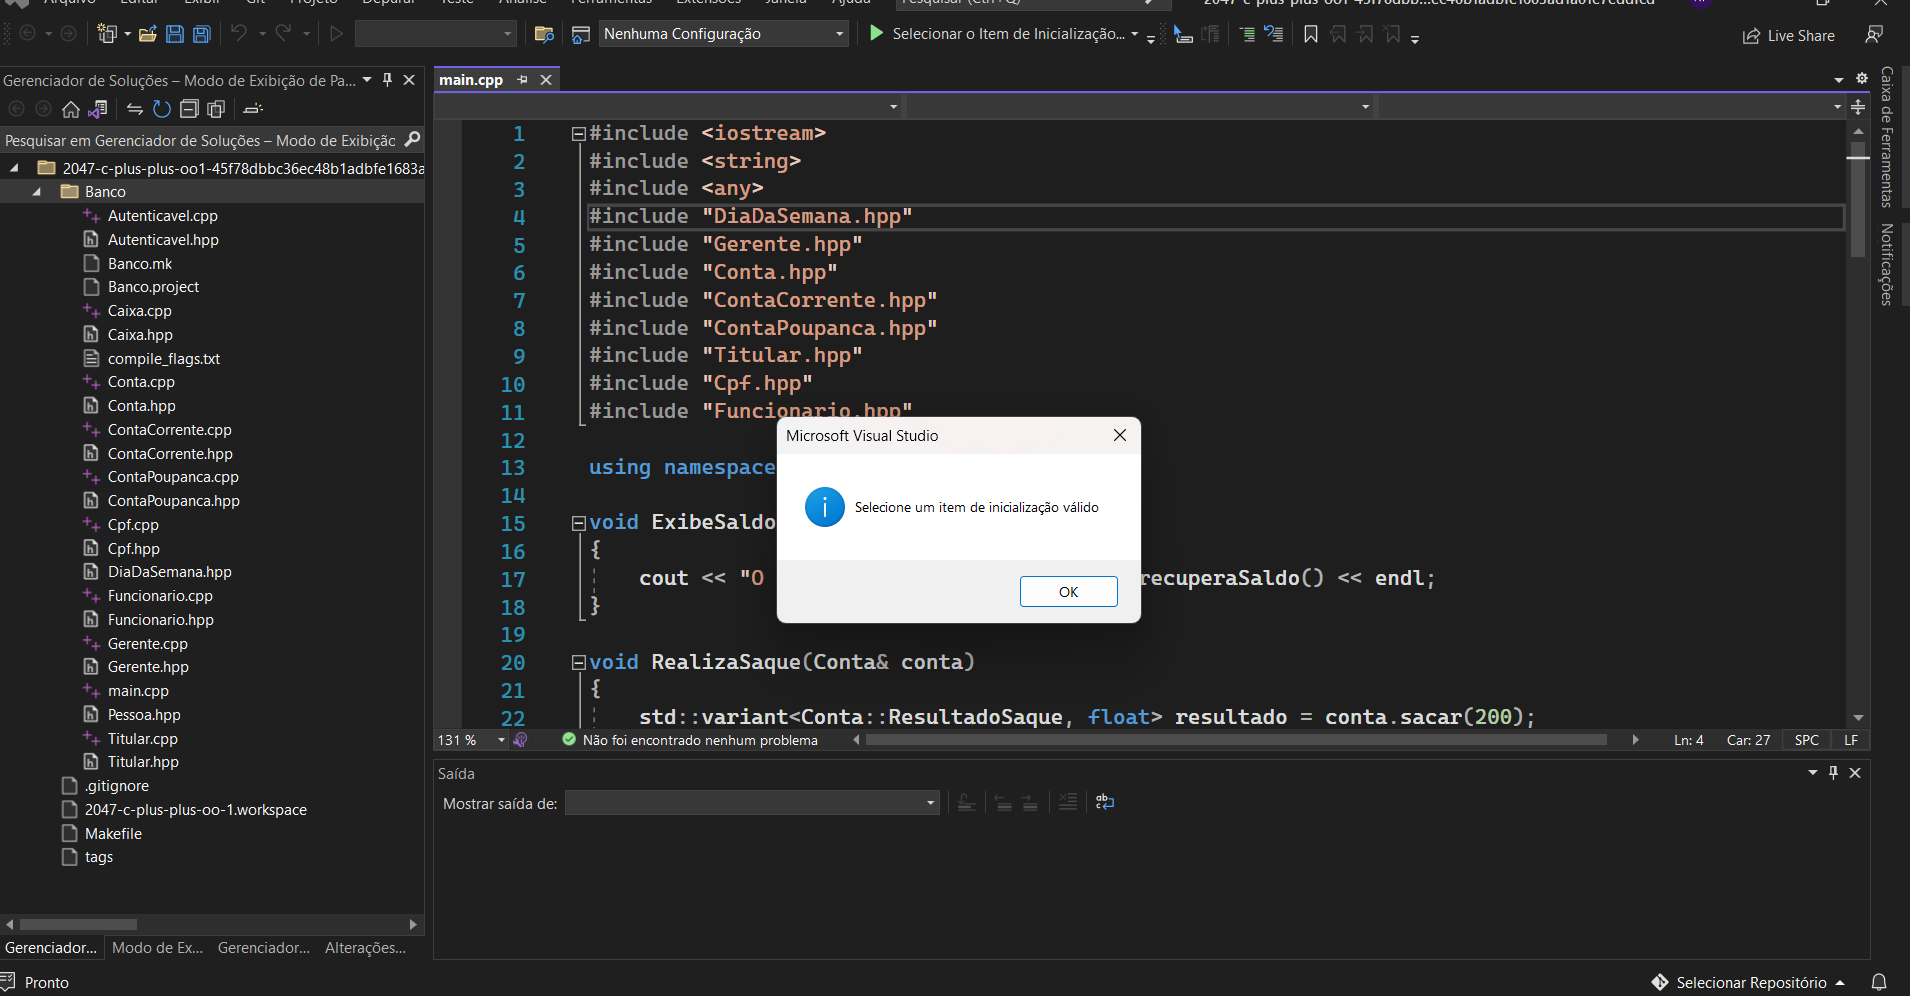Toggle a bookmark with the bookmark icon
This screenshot has width=1910, height=996.
1310,34
